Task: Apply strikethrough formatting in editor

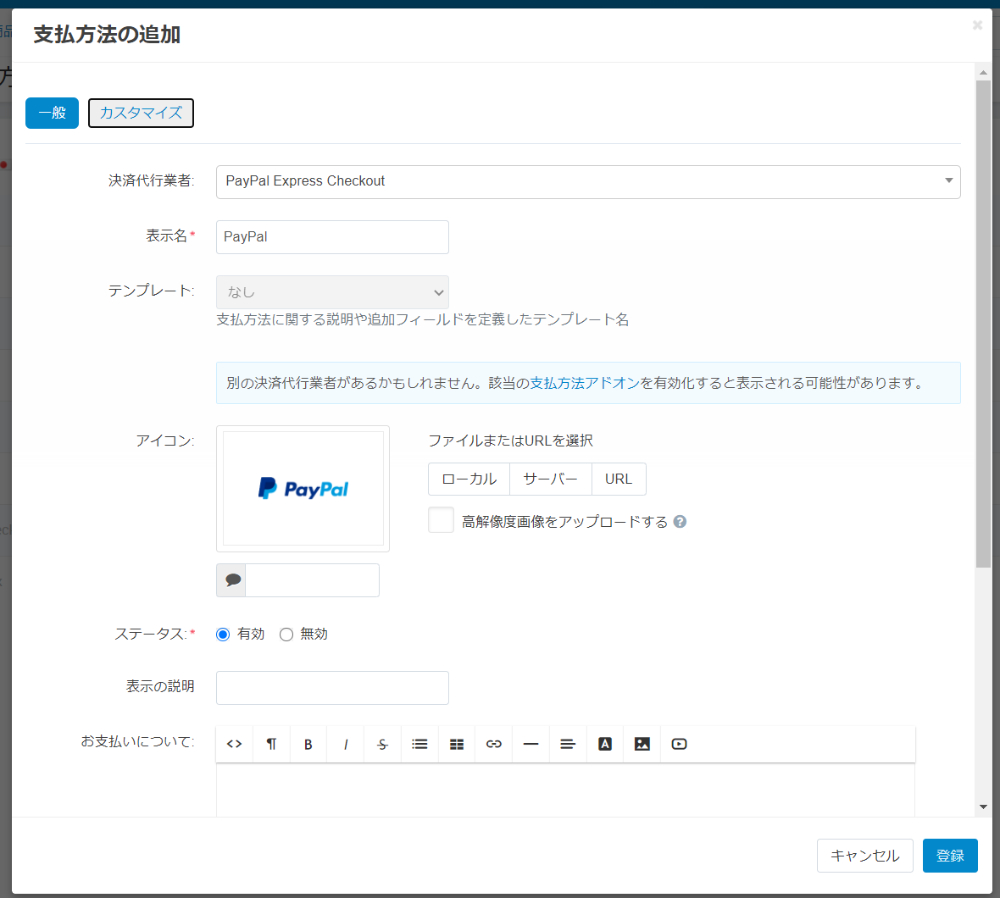Action: click(x=383, y=744)
